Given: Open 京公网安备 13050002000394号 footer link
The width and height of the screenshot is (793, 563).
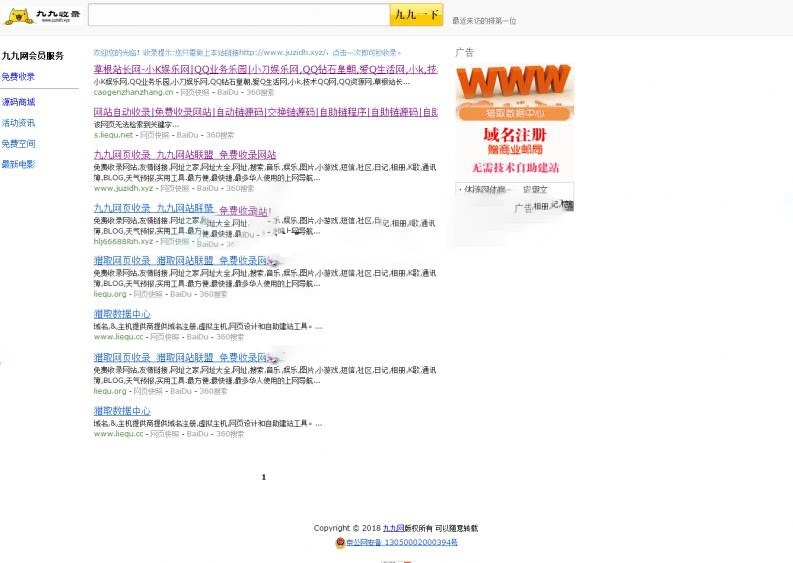Looking at the screenshot, I should 402,542.
